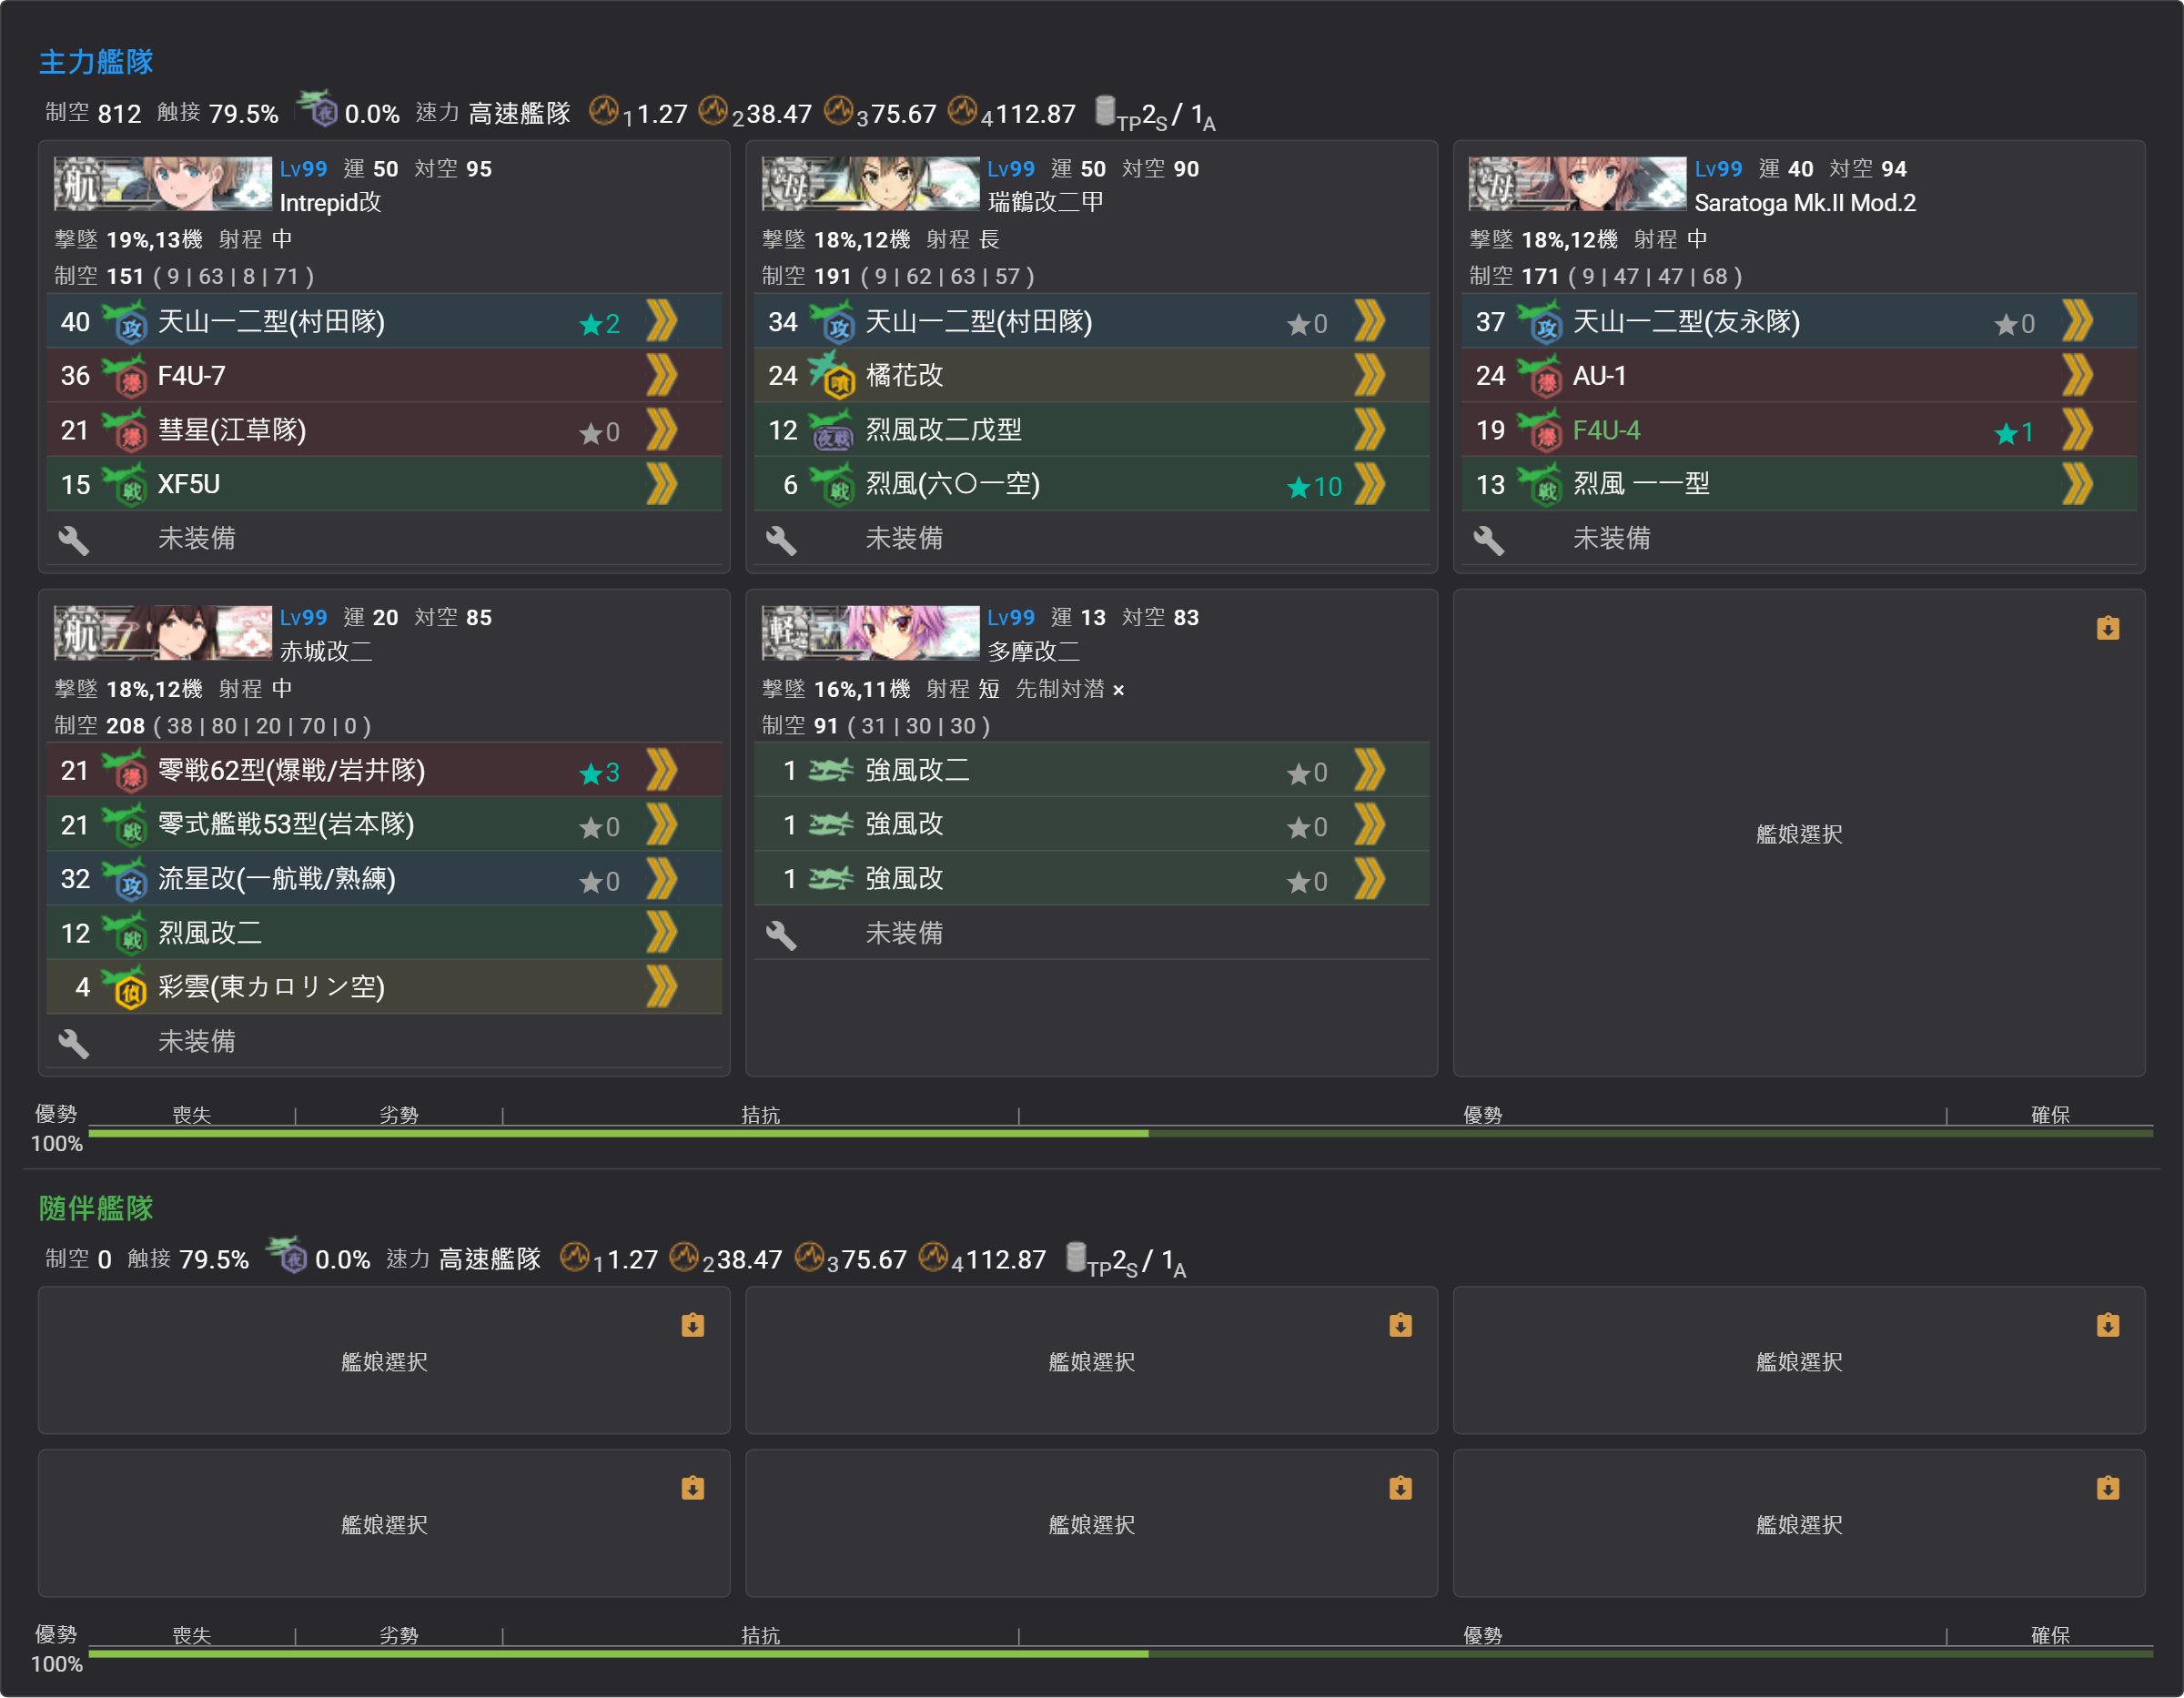This screenshot has width=2184, height=1698.
Task: Remove 先制対潜 flag with × on 多摩改二
Action: coord(1118,690)
